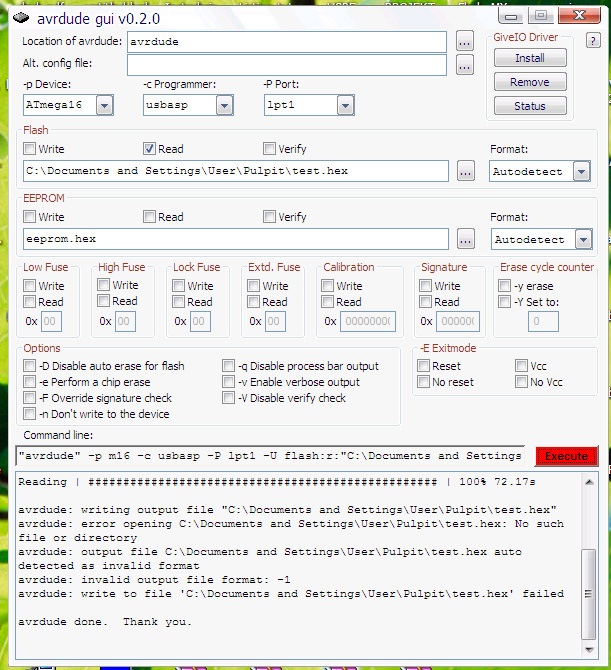Viewport: 611px width, 670px height.
Task: Uncheck the Flash Read checkbox
Action: [x=149, y=149]
